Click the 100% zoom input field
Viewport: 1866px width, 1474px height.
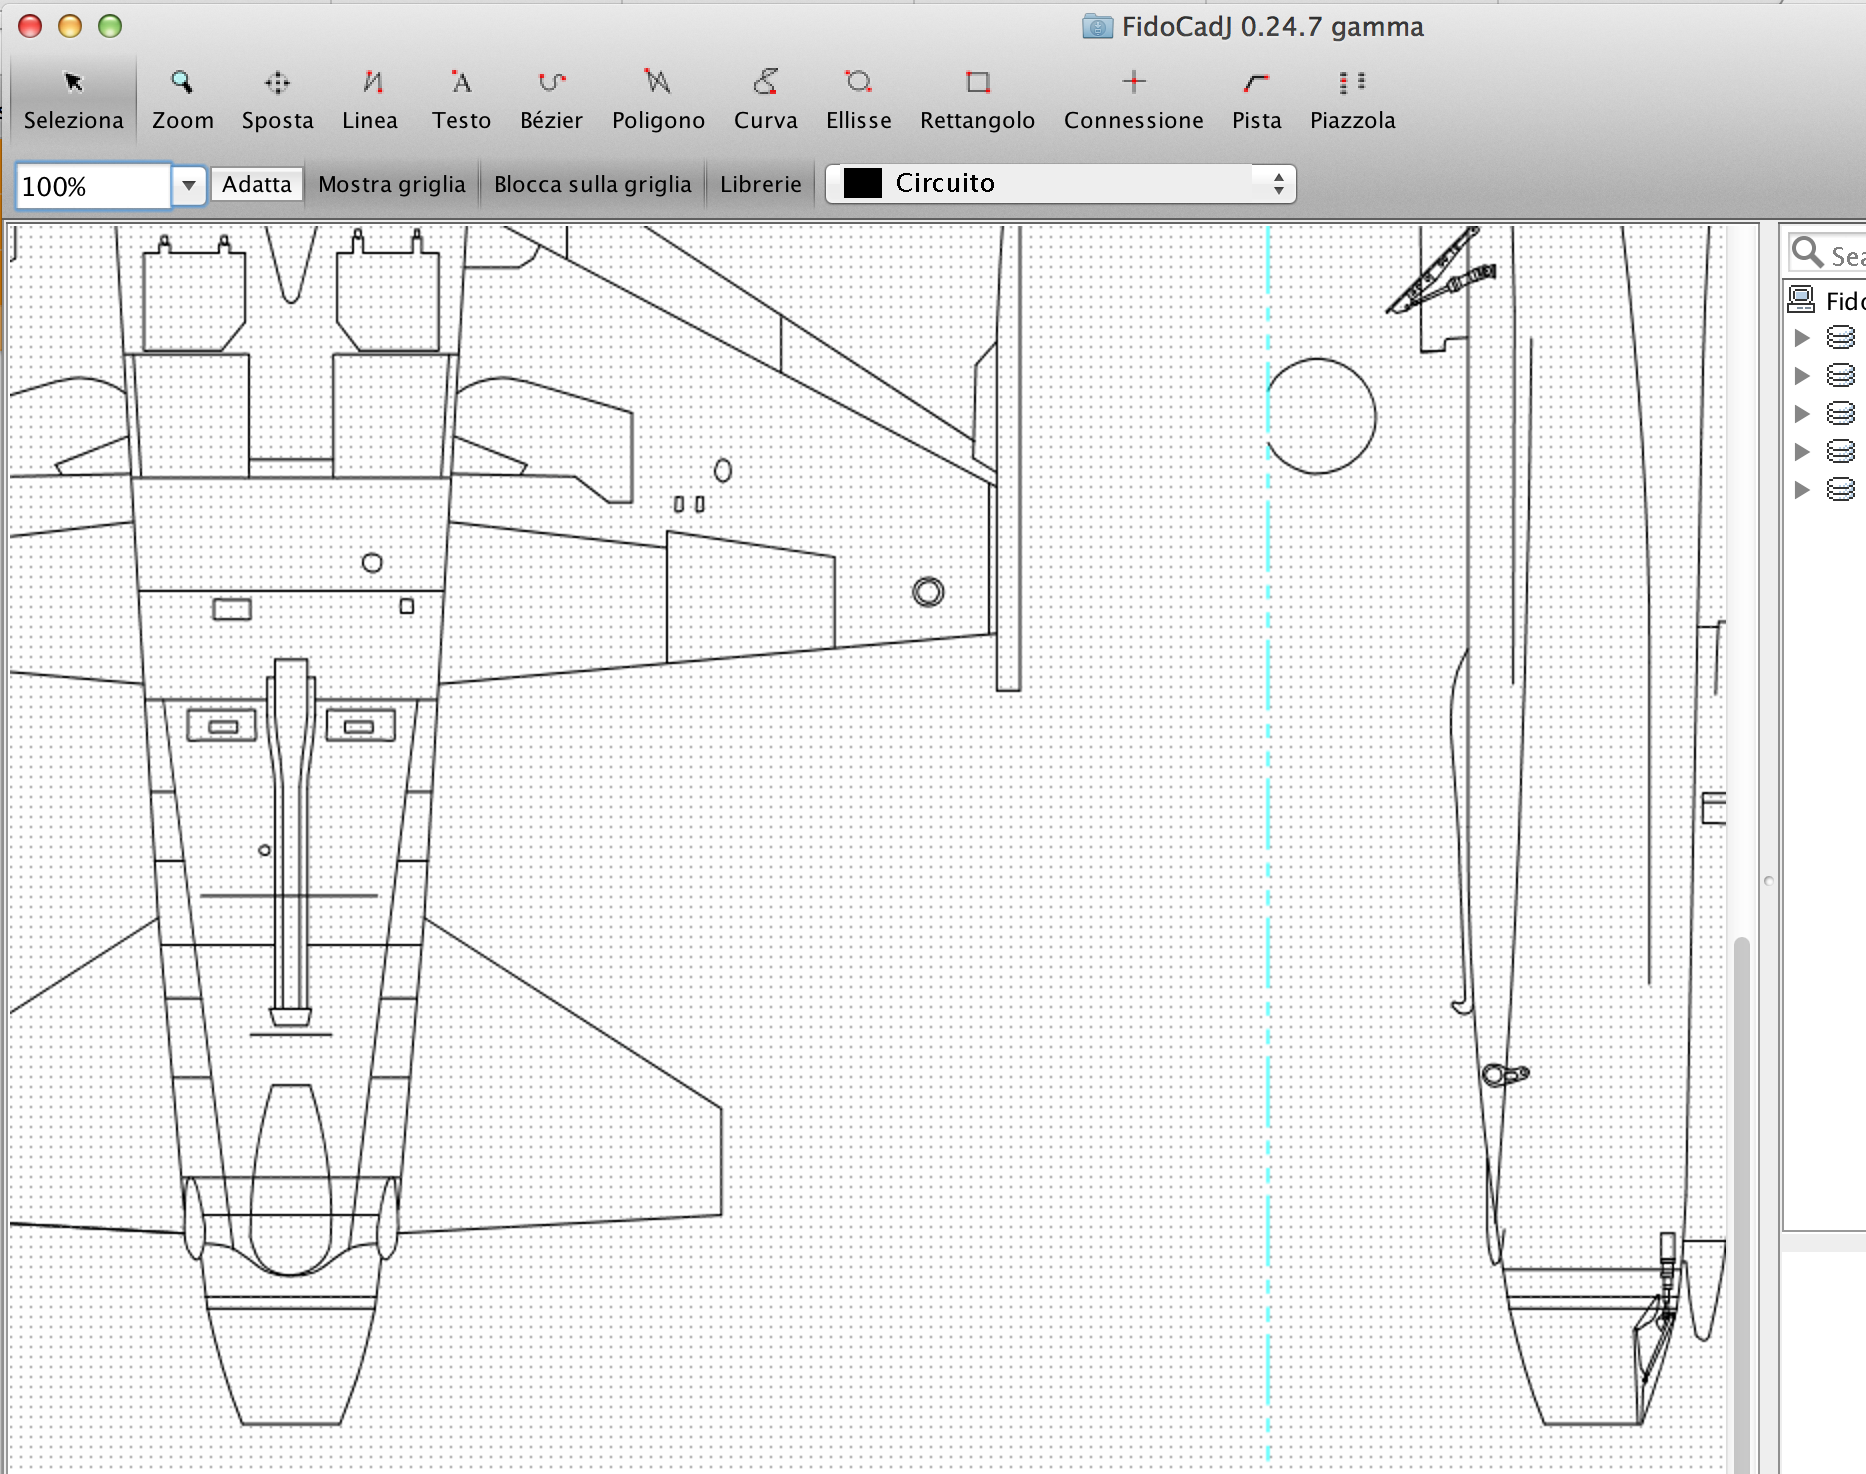pos(93,187)
